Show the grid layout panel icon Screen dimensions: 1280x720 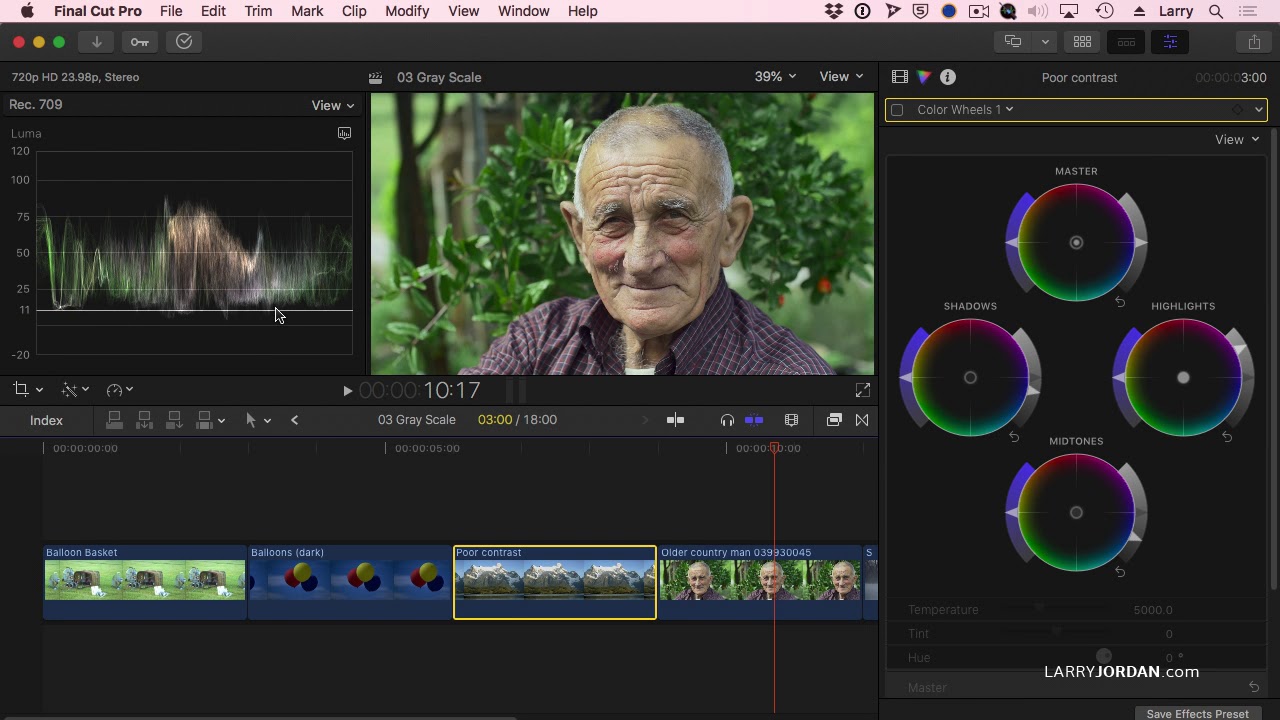tap(1082, 42)
